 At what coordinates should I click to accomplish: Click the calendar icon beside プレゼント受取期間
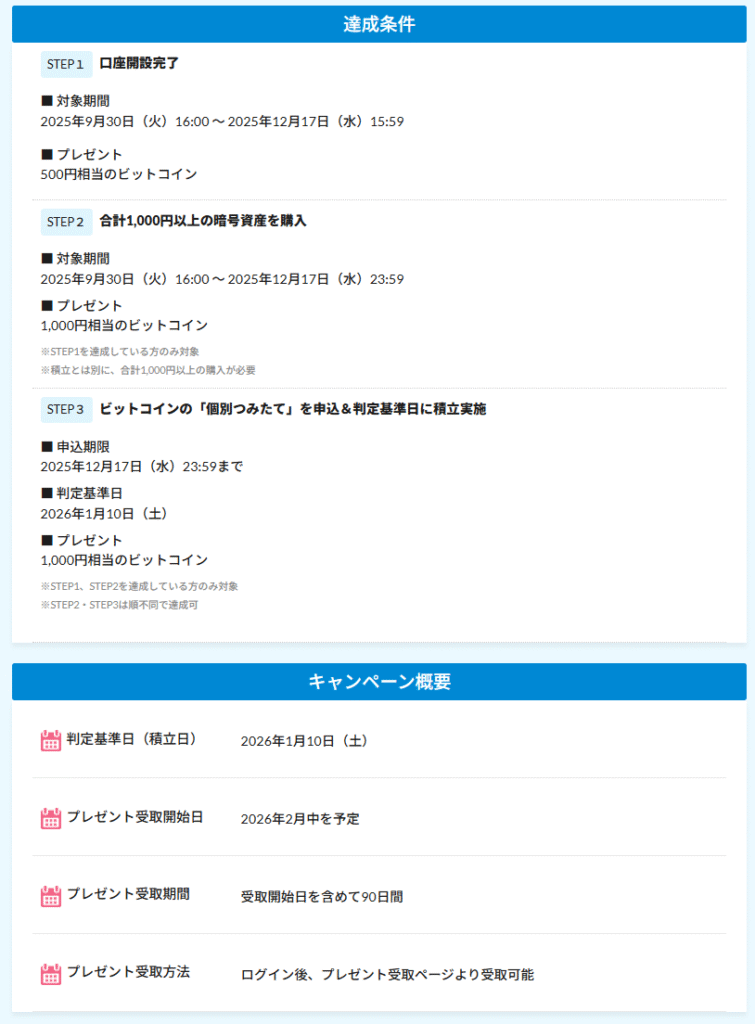click(51, 896)
